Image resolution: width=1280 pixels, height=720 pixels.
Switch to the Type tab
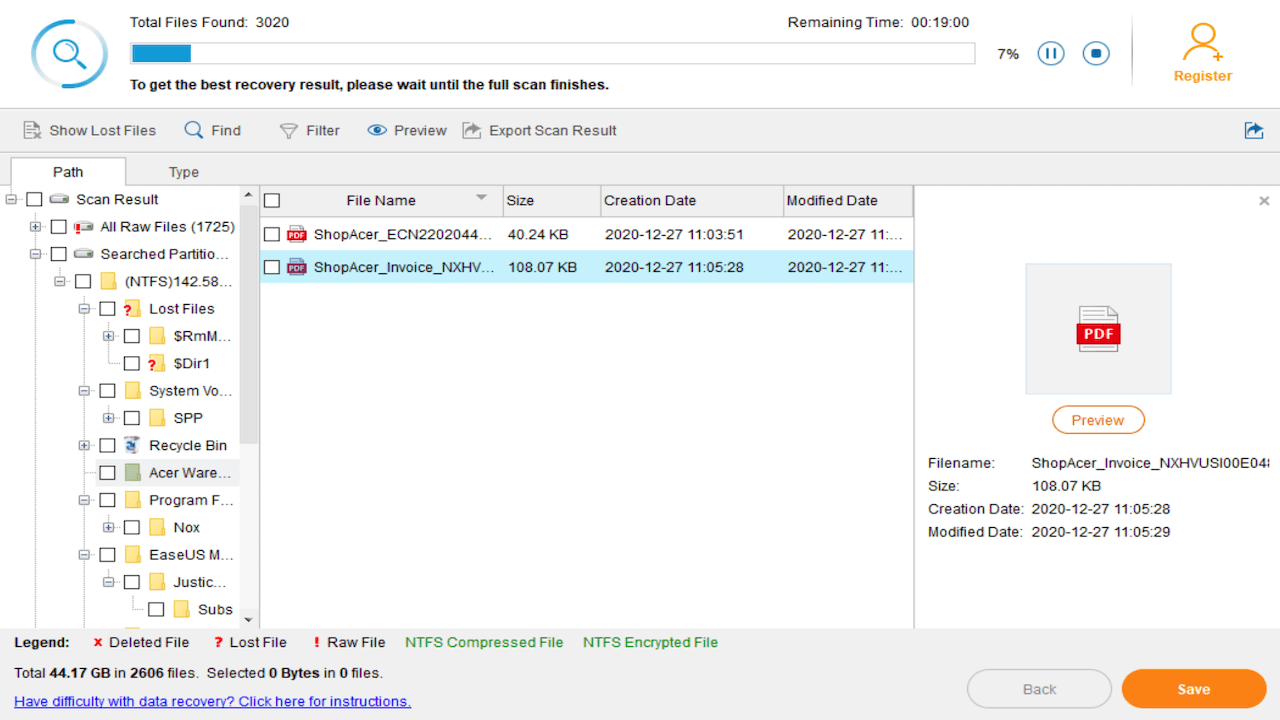click(x=184, y=172)
